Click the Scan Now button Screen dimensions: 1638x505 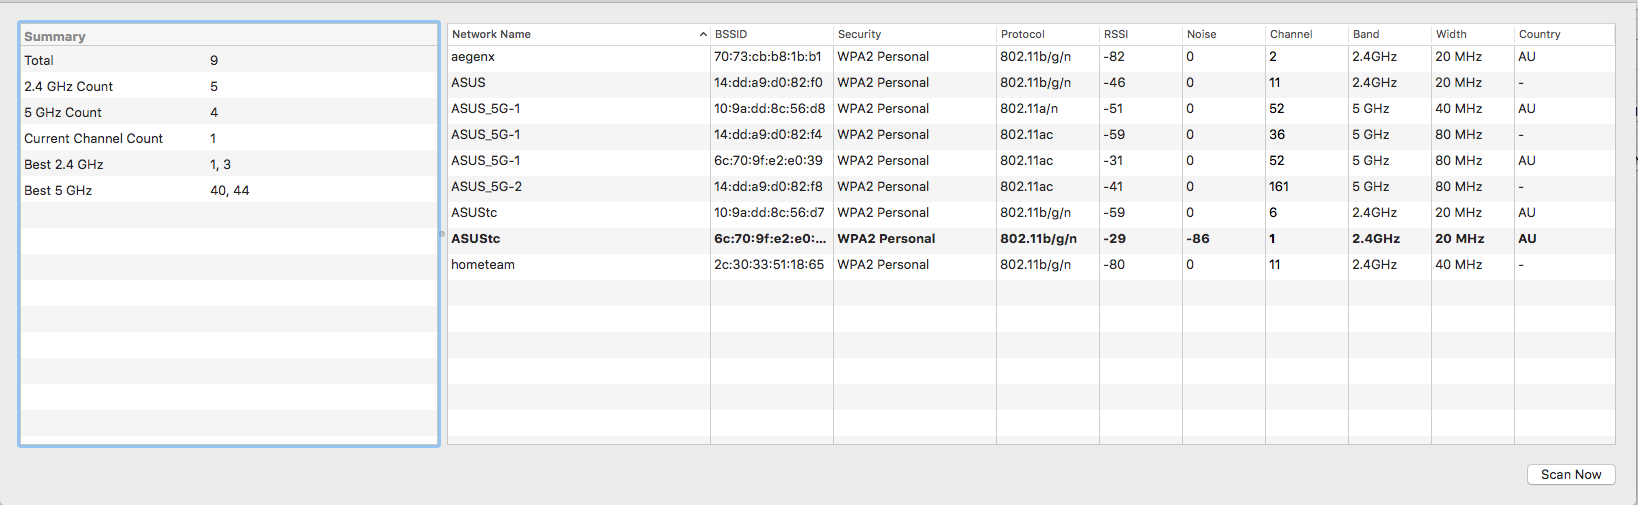pyautogui.click(x=1570, y=475)
